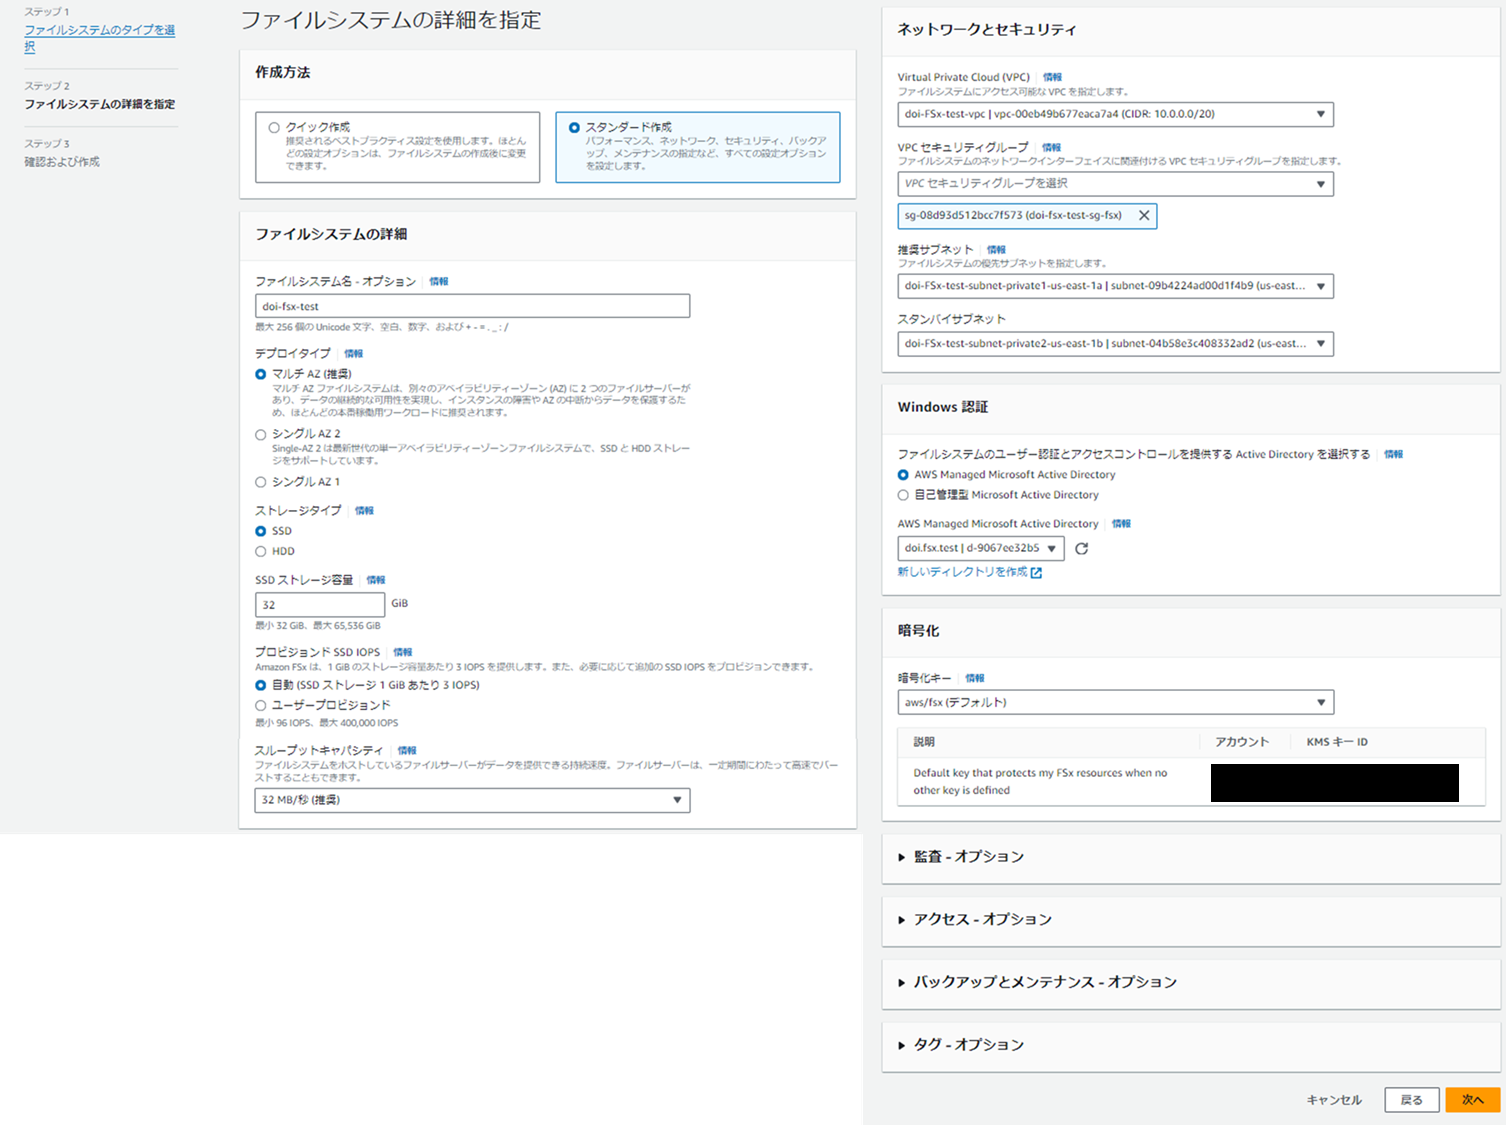Click step 2 ファイルシステムの詳細を指定 text

tap(100, 104)
